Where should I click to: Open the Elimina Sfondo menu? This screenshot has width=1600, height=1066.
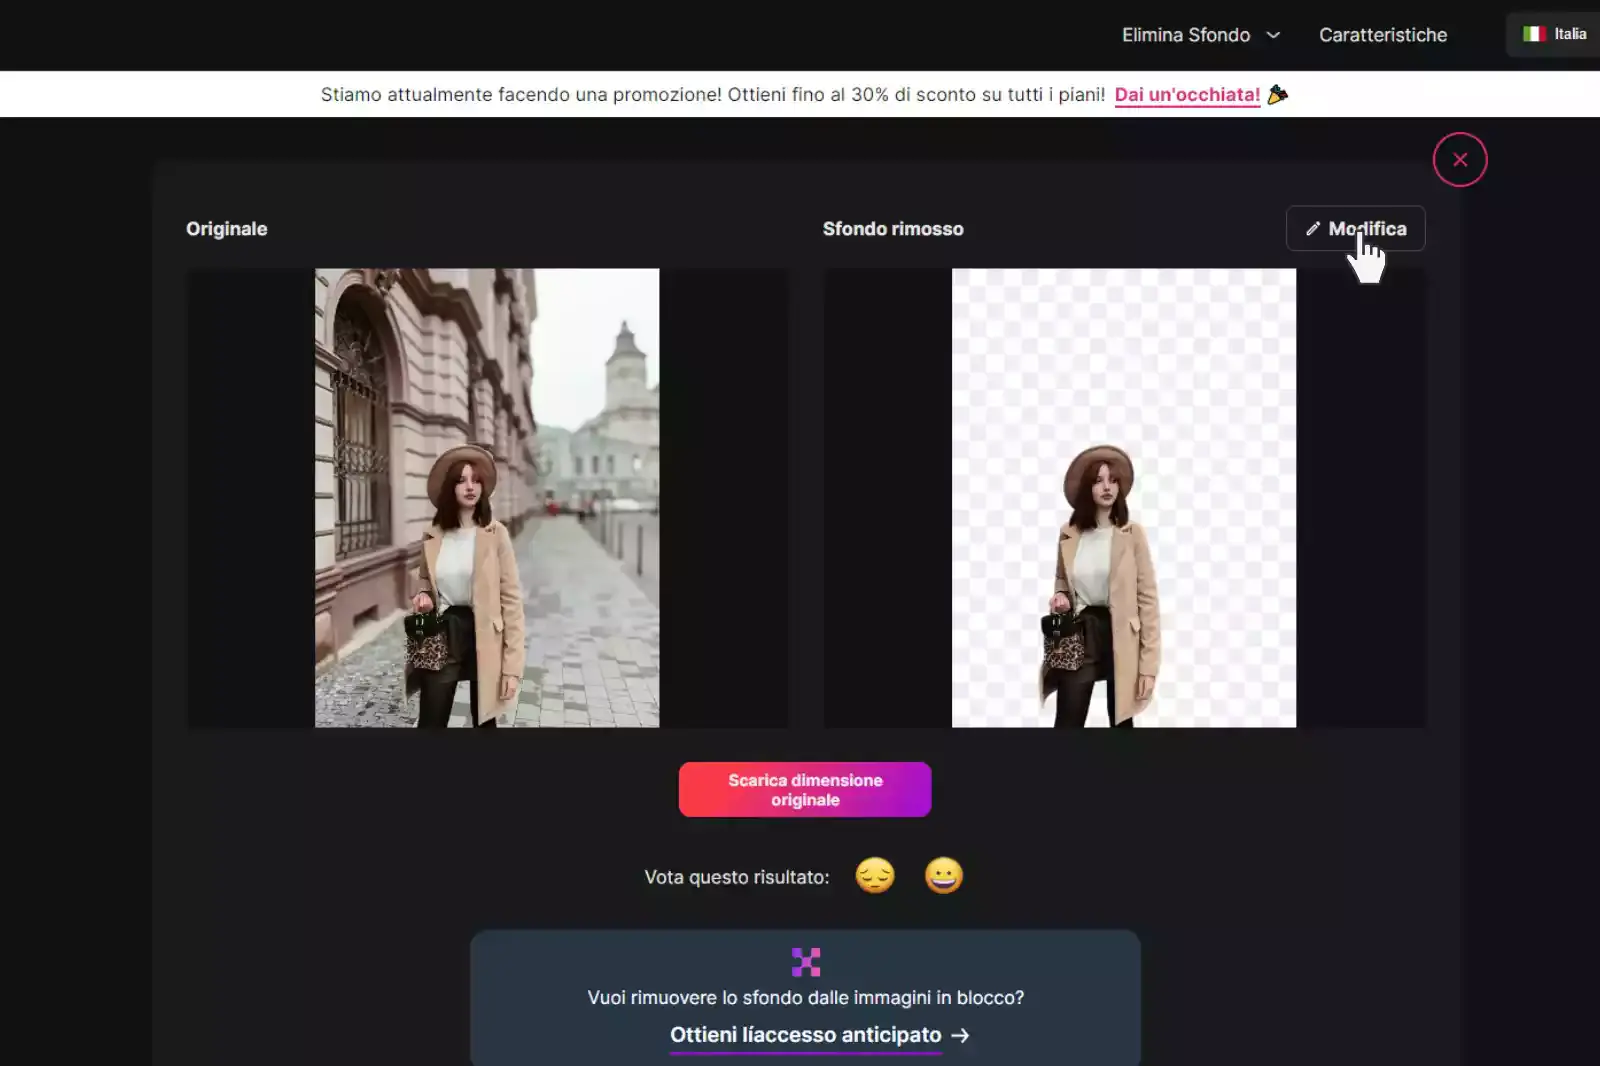(x=1200, y=35)
